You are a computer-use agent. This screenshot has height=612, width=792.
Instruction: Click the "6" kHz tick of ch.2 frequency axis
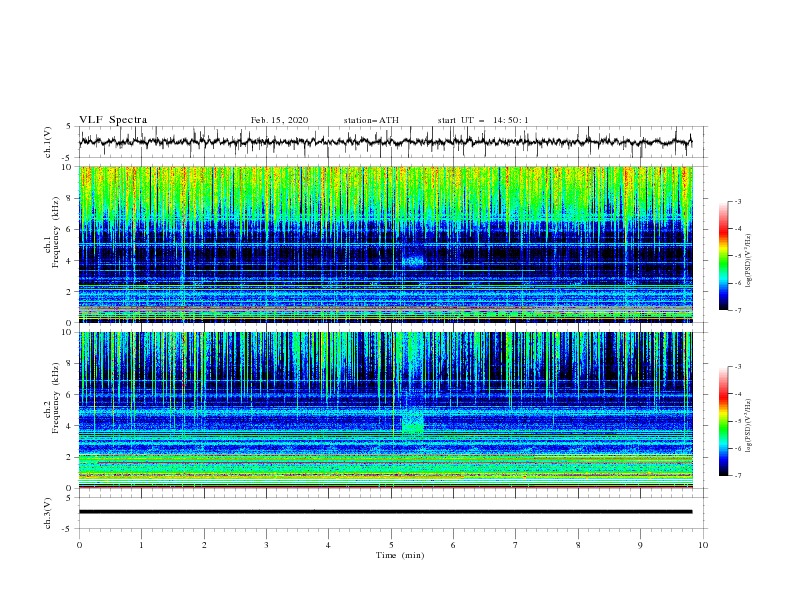(x=70, y=395)
